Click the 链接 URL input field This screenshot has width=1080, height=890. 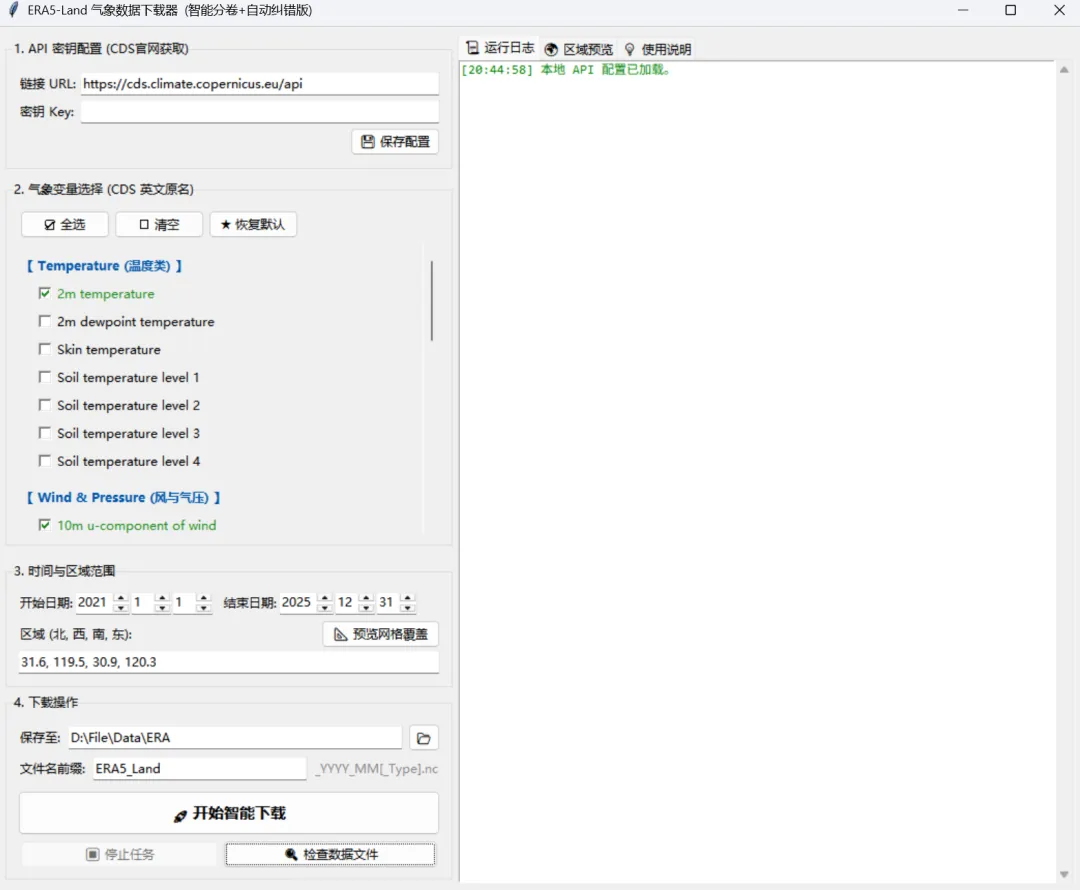(x=260, y=84)
